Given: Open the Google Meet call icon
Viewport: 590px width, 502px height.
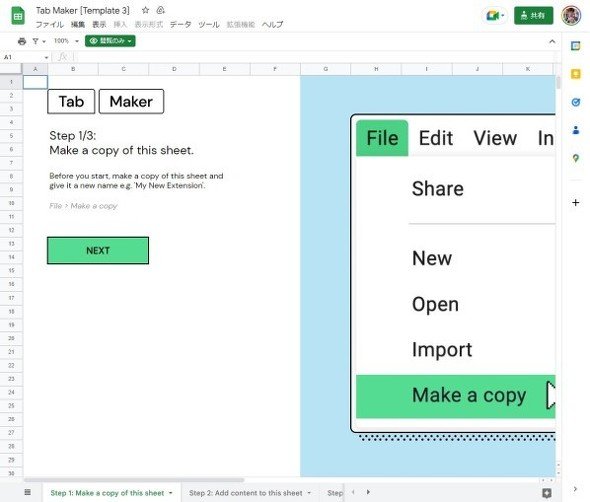Looking at the screenshot, I should (494, 16).
